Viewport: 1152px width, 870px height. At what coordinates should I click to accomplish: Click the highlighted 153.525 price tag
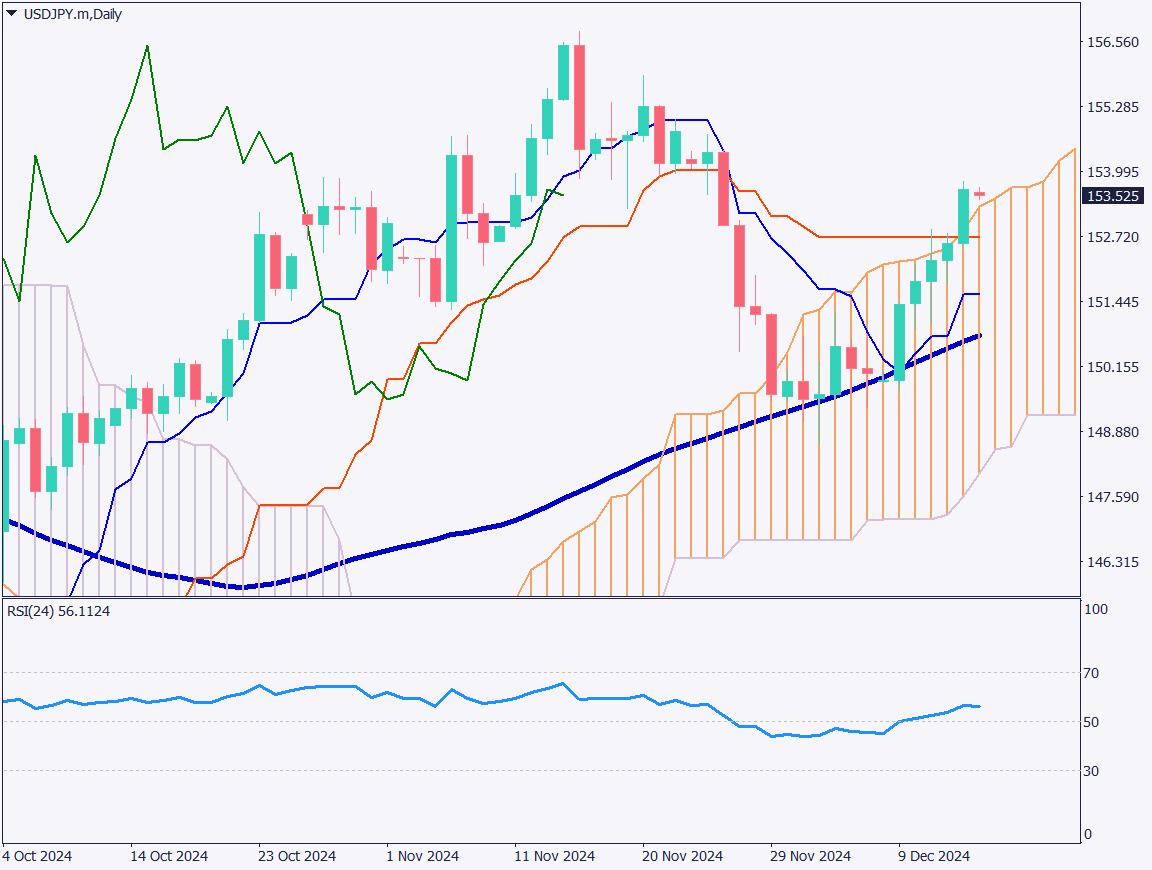(x=1114, y=197)
